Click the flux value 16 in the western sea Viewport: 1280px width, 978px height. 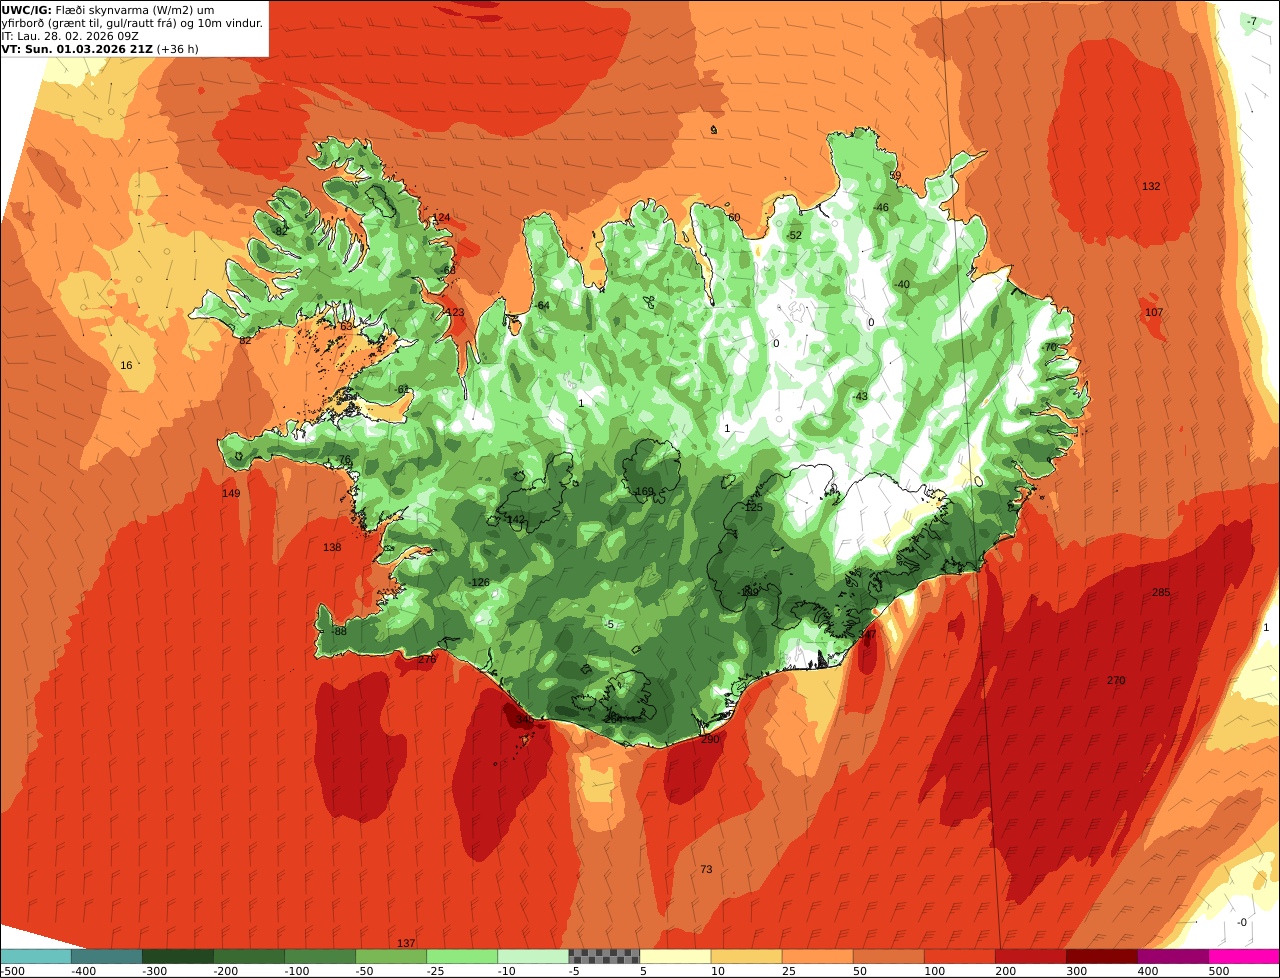(126, 365)
